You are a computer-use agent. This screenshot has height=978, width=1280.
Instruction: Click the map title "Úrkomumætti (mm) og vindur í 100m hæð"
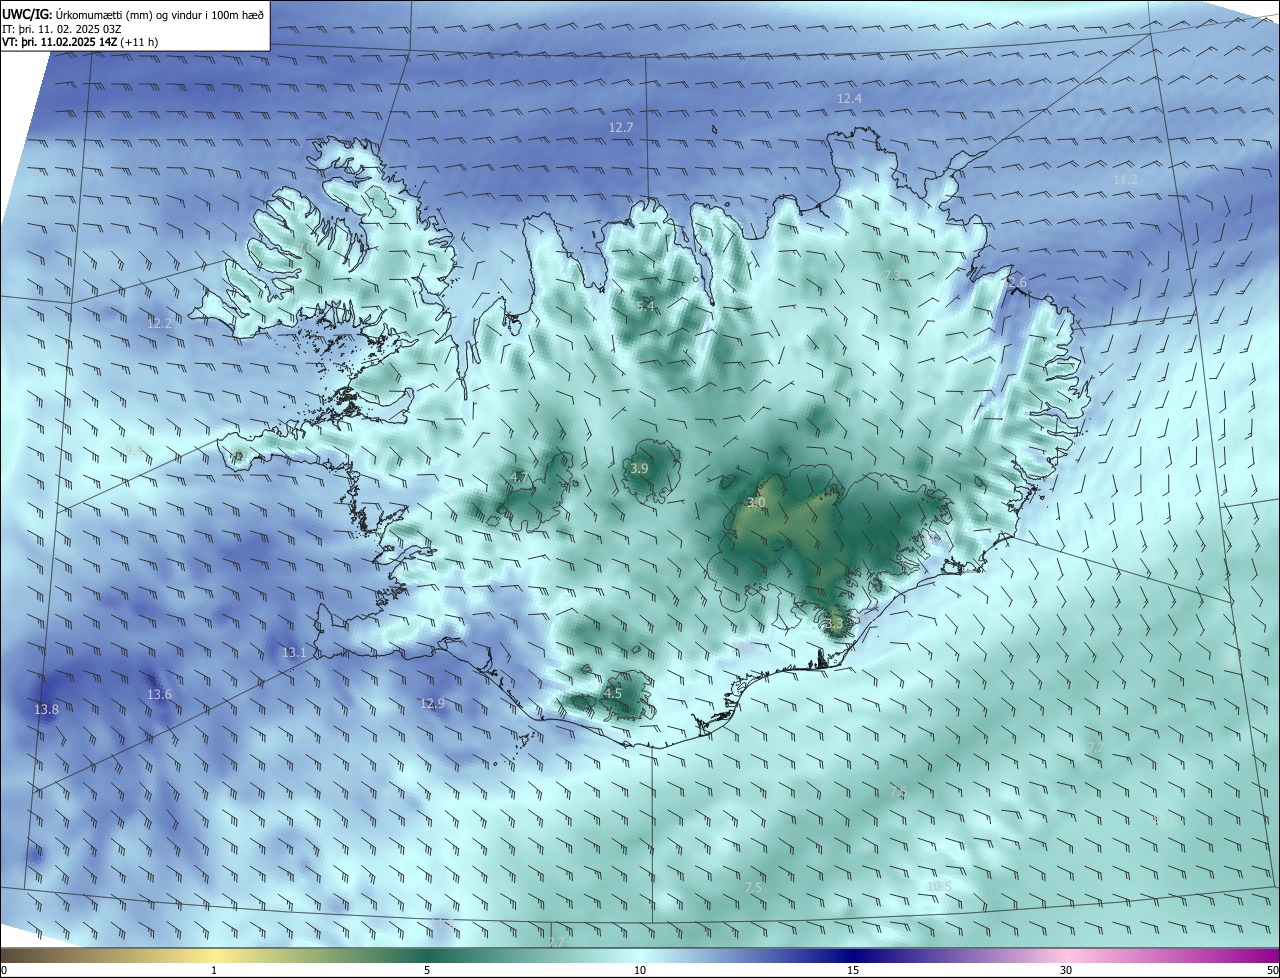click(160, 13)
